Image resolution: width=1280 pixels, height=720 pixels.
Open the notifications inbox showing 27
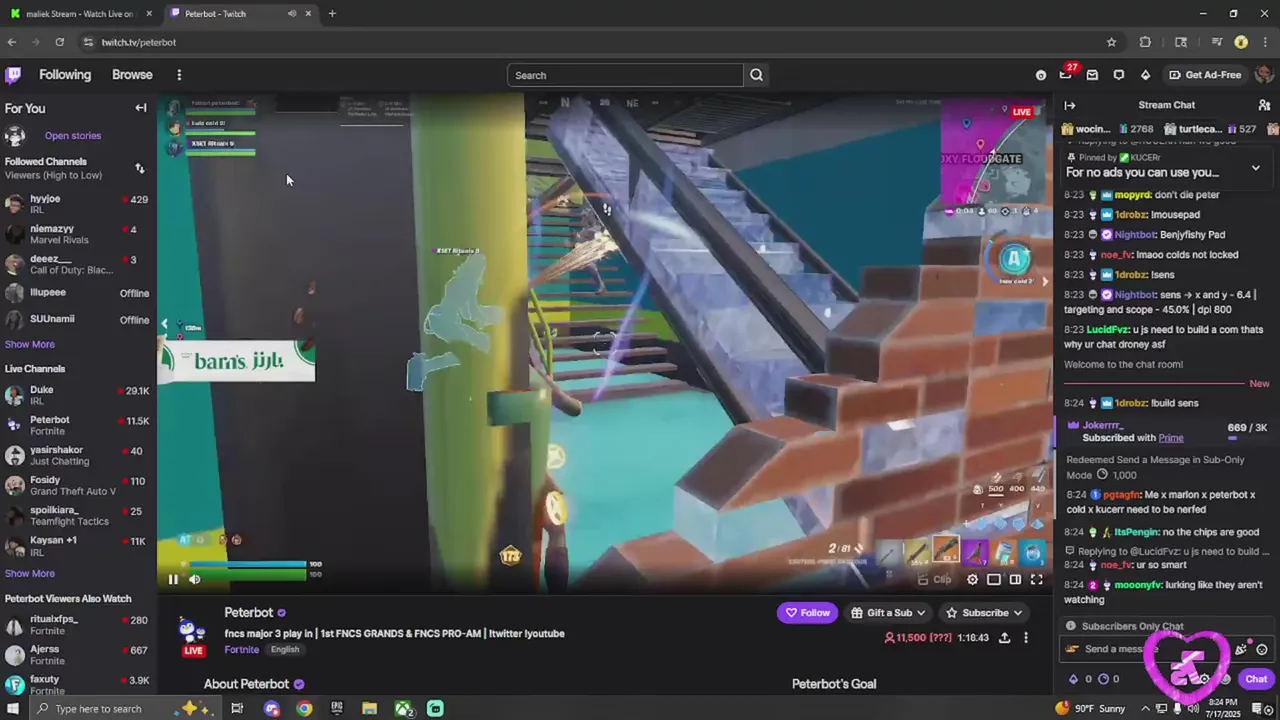[1066, 75]
